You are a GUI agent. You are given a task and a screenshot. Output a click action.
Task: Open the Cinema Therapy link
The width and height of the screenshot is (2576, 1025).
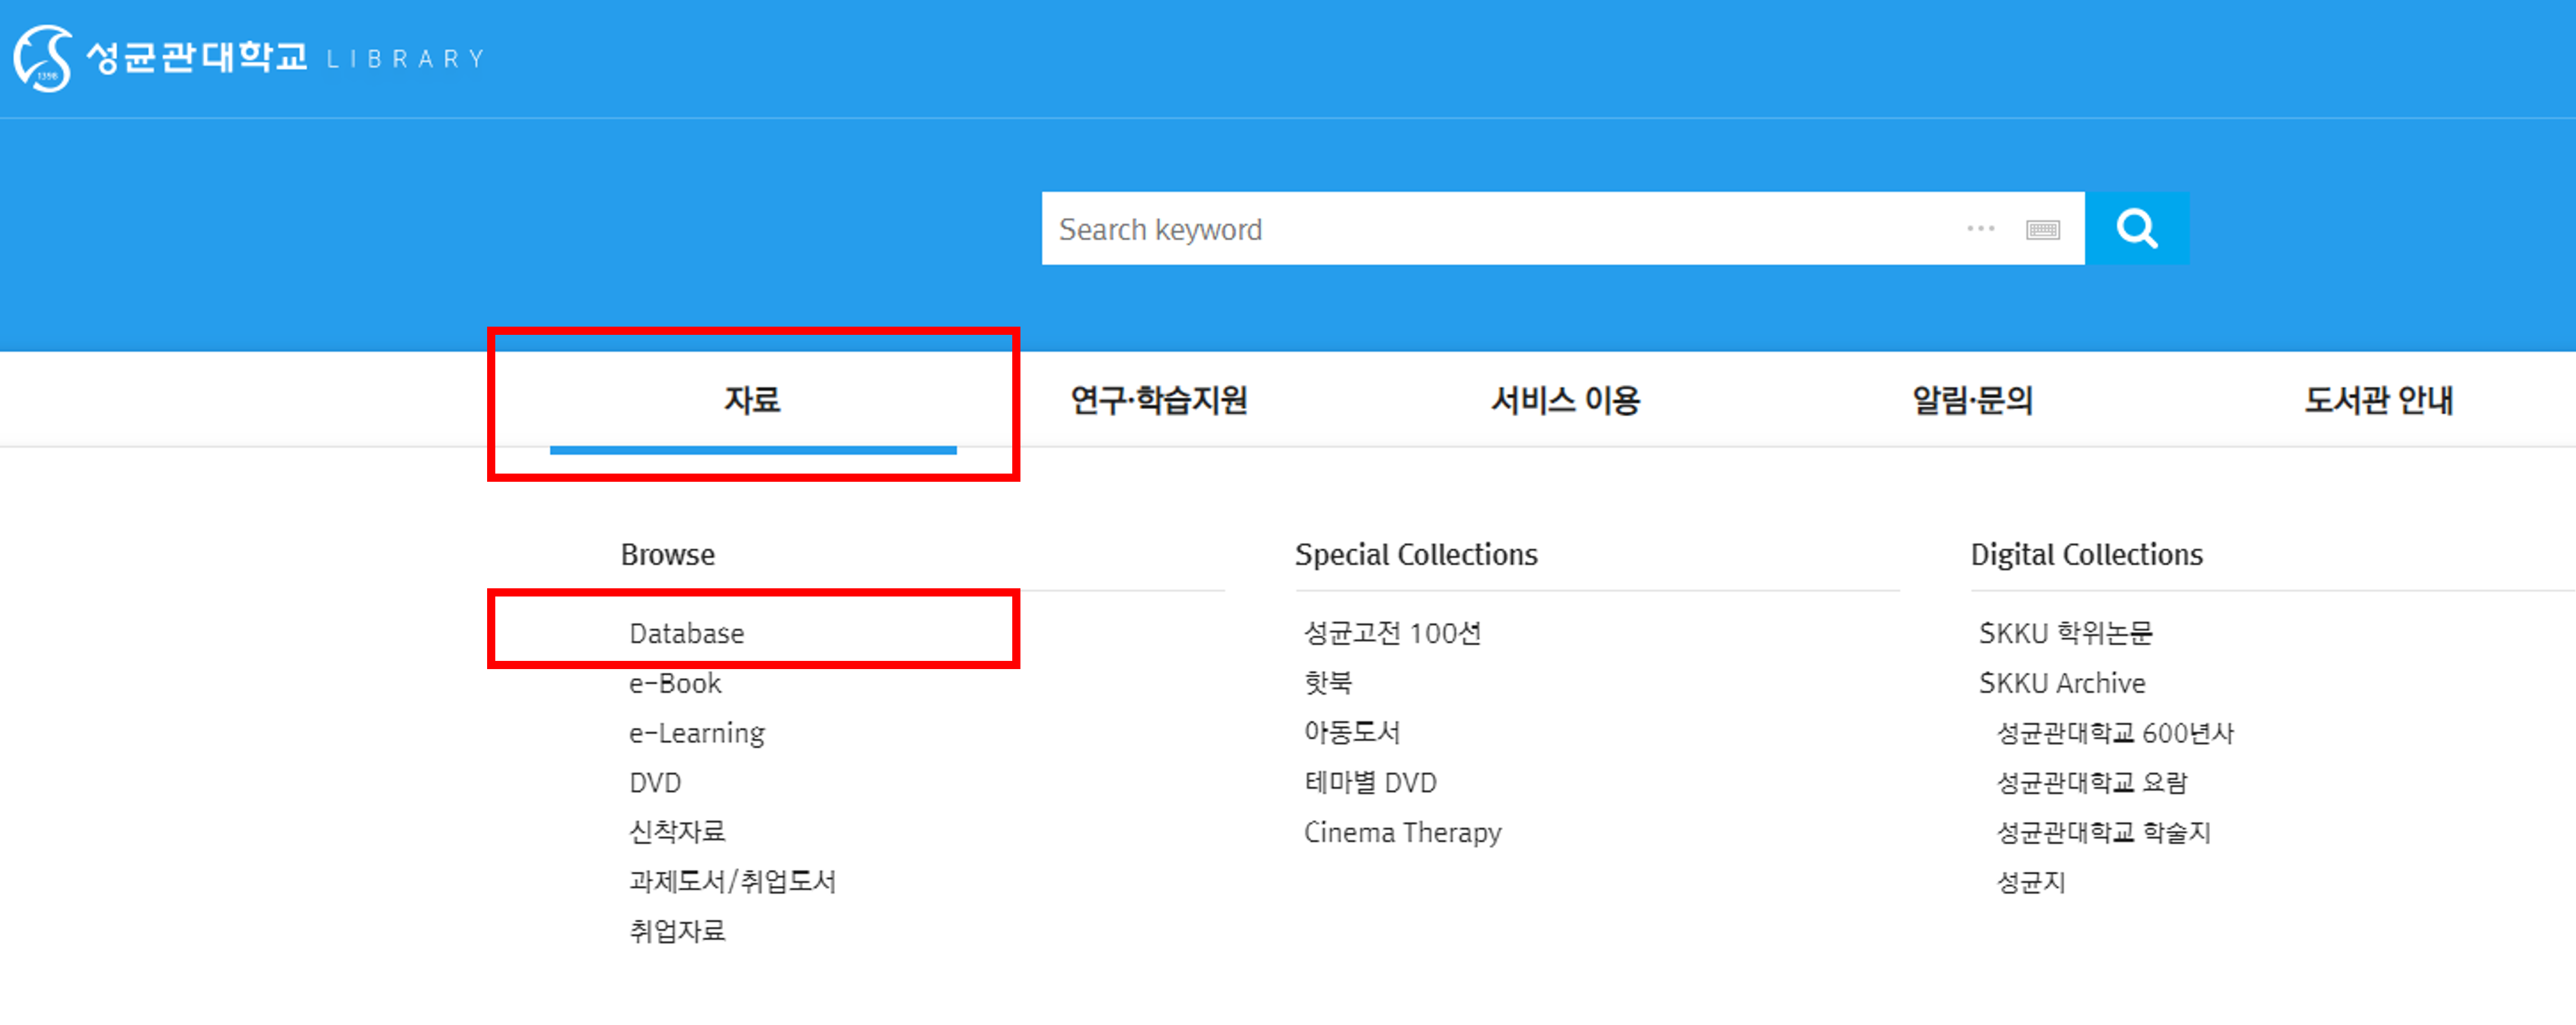1402,832
